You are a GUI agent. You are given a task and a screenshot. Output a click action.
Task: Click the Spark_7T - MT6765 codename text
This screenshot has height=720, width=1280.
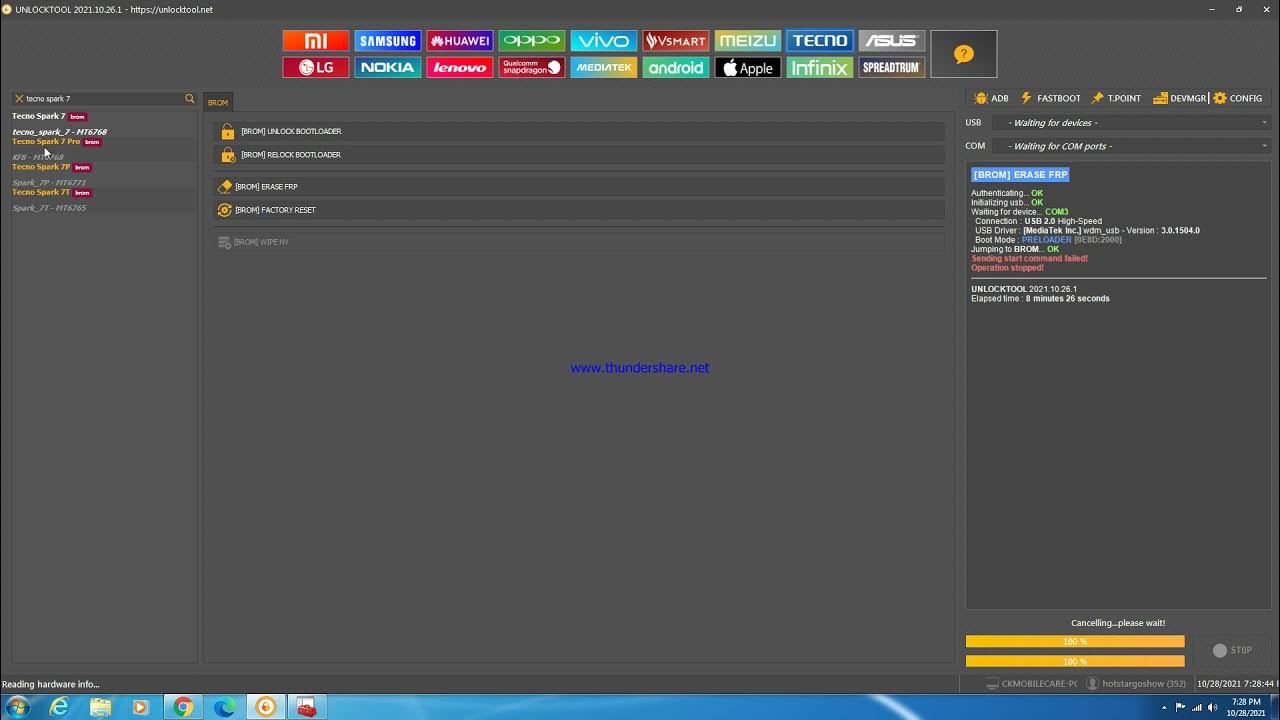(x=49, y=208)
